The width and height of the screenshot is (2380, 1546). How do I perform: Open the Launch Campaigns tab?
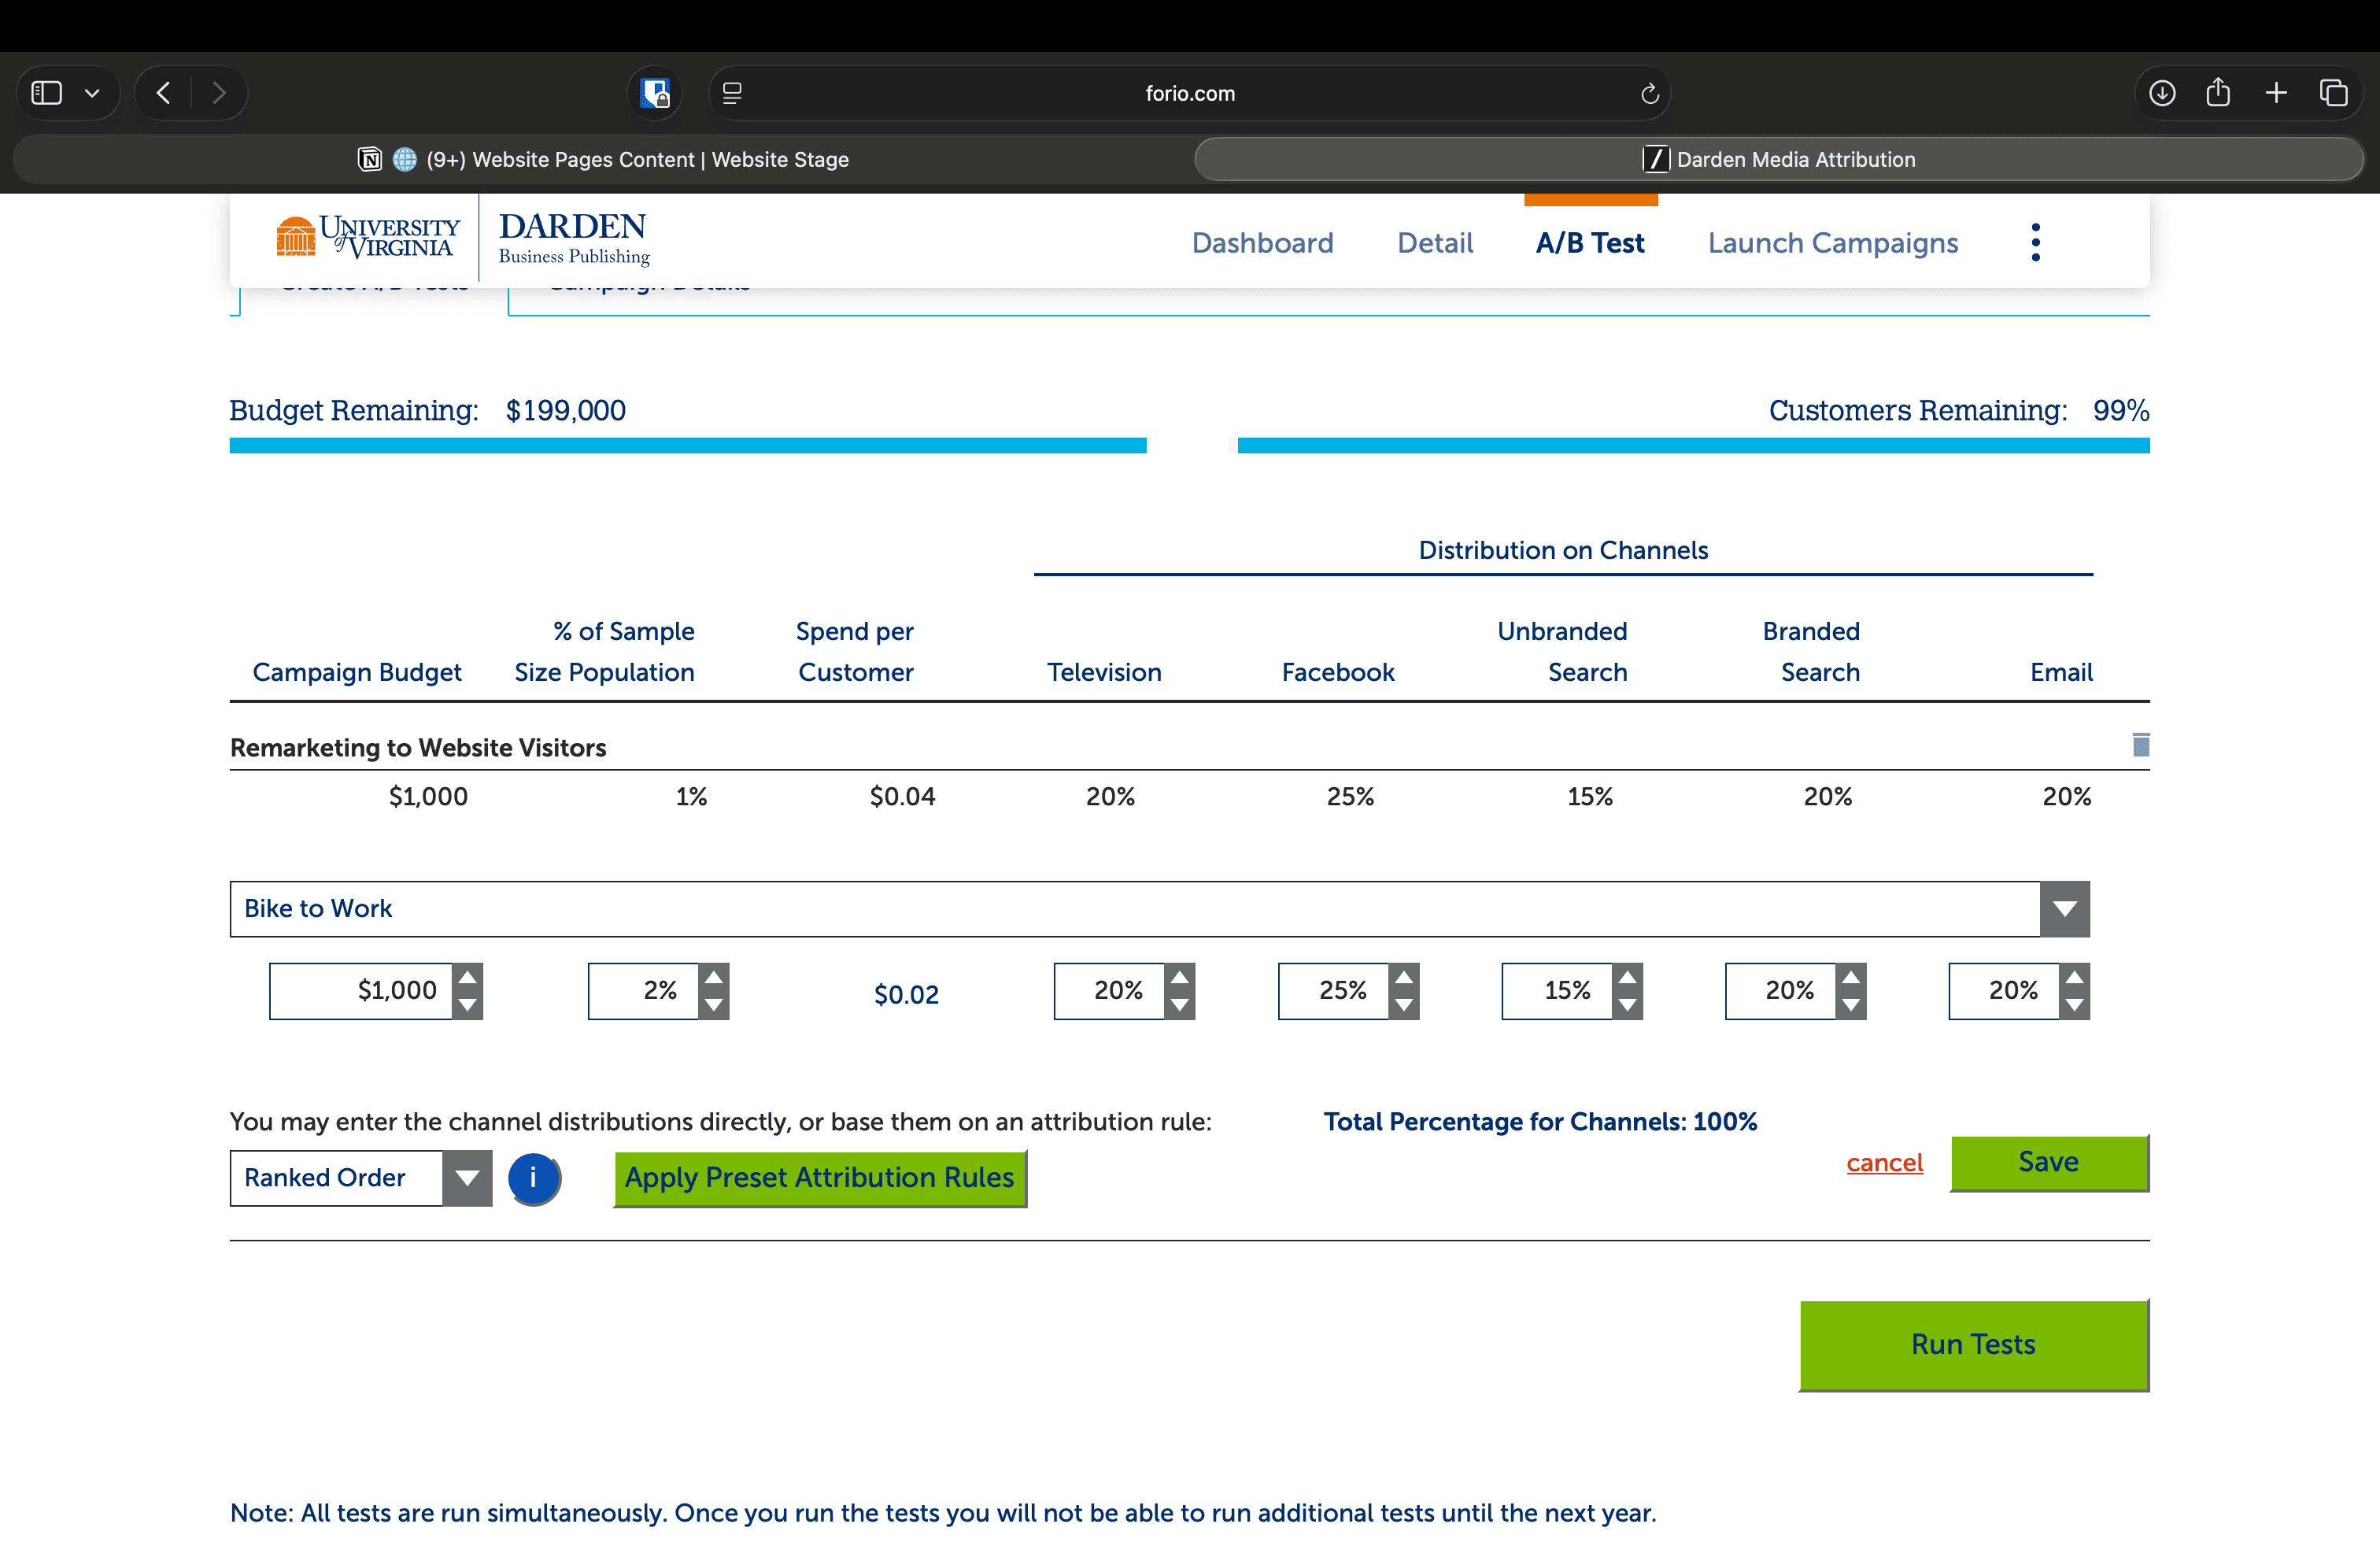[1832, 243]
